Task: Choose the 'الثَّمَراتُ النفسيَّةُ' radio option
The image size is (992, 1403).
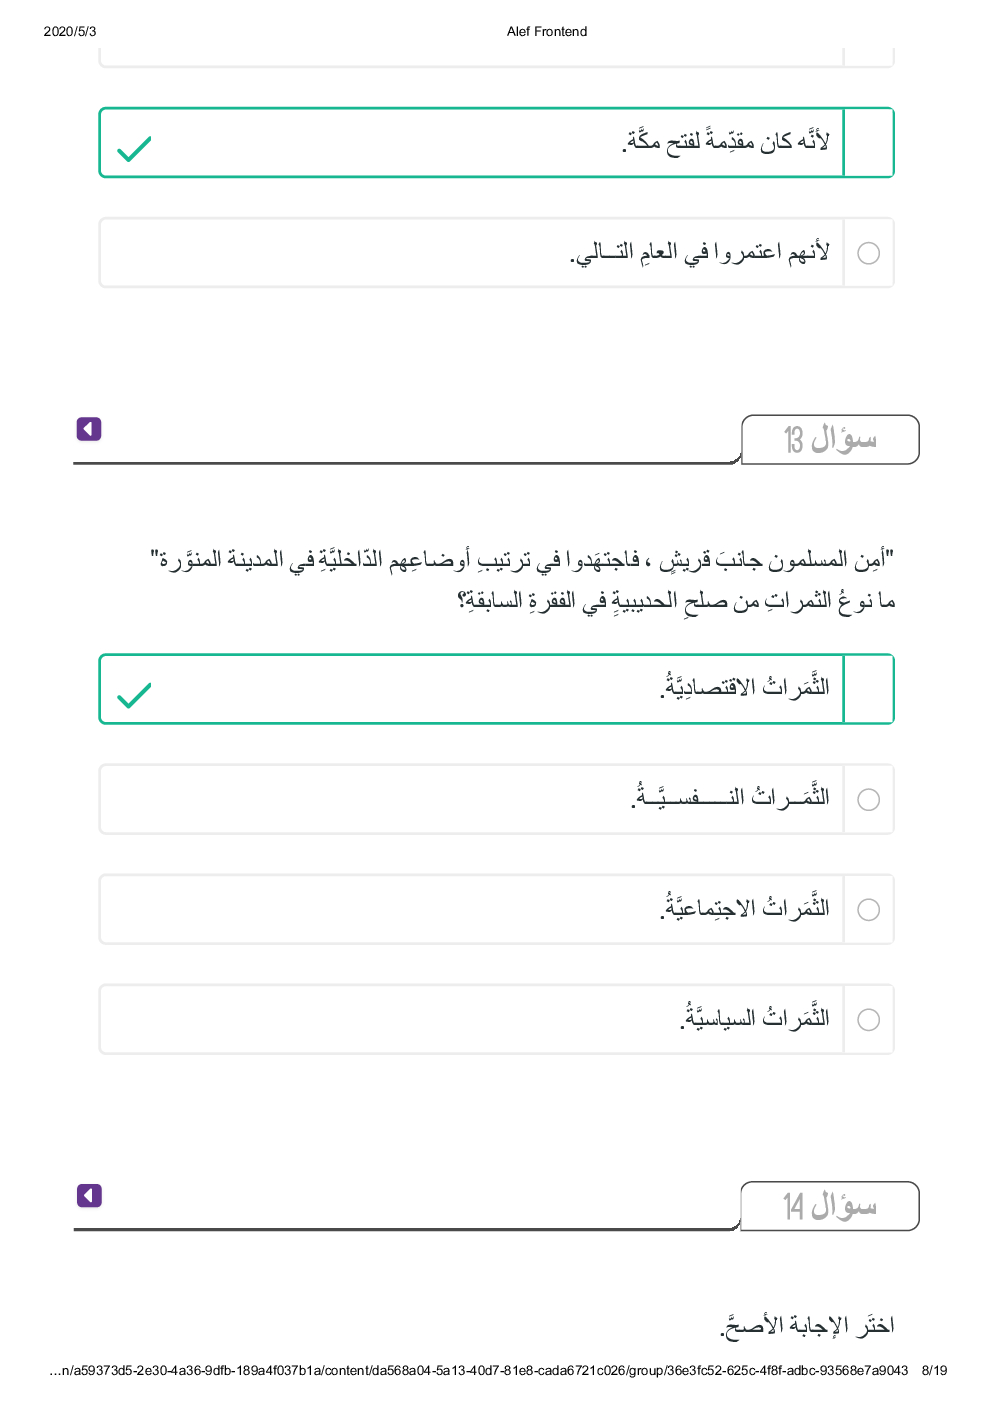Action: point(869,799)
